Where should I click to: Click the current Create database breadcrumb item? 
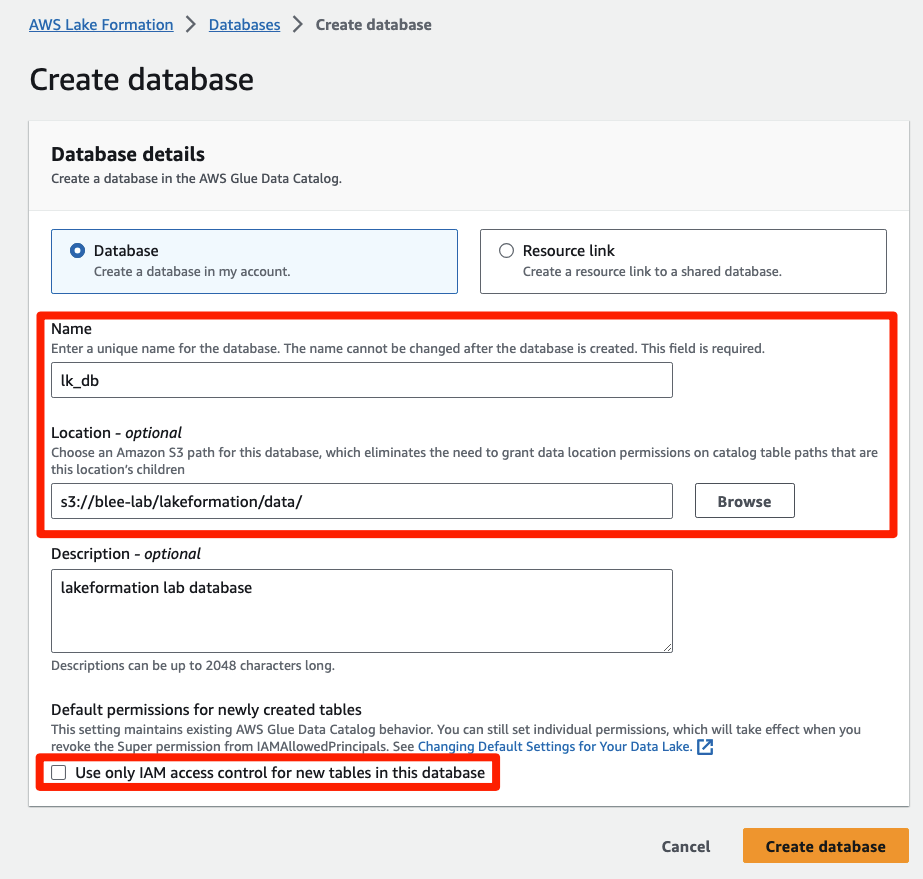(x=374, y=25)
